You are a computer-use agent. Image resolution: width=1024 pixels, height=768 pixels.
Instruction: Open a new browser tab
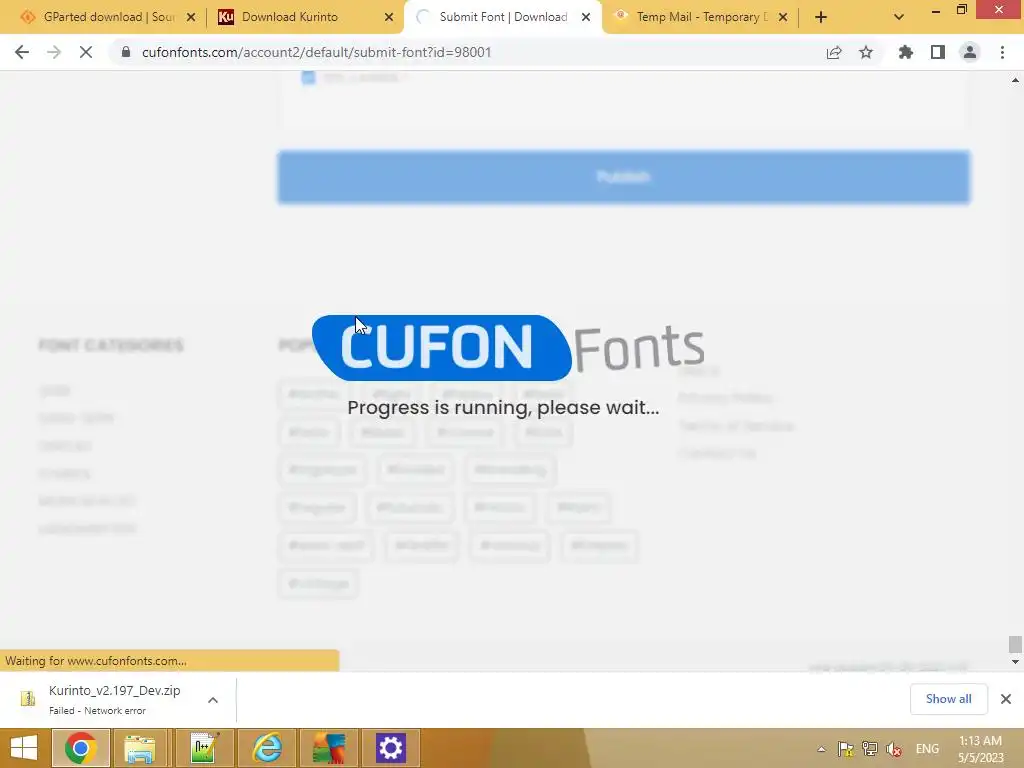821,17
